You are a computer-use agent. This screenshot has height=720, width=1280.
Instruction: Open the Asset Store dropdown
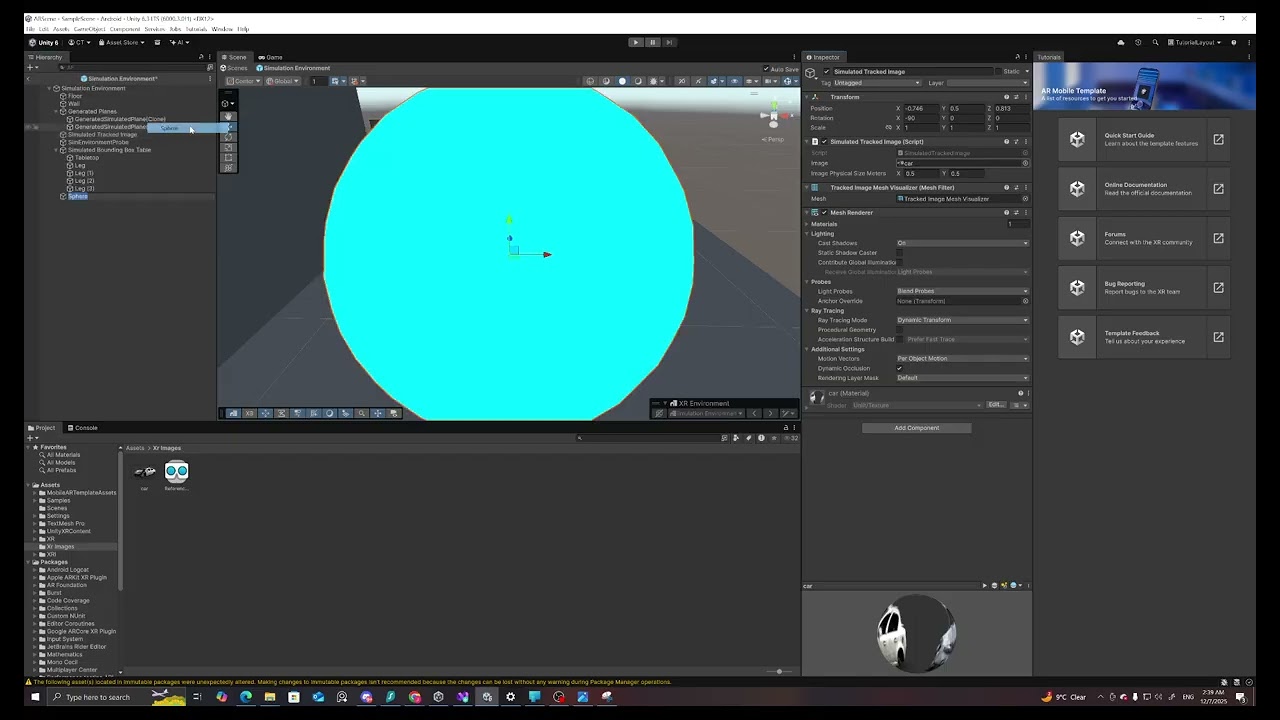[x=122, y=42]
